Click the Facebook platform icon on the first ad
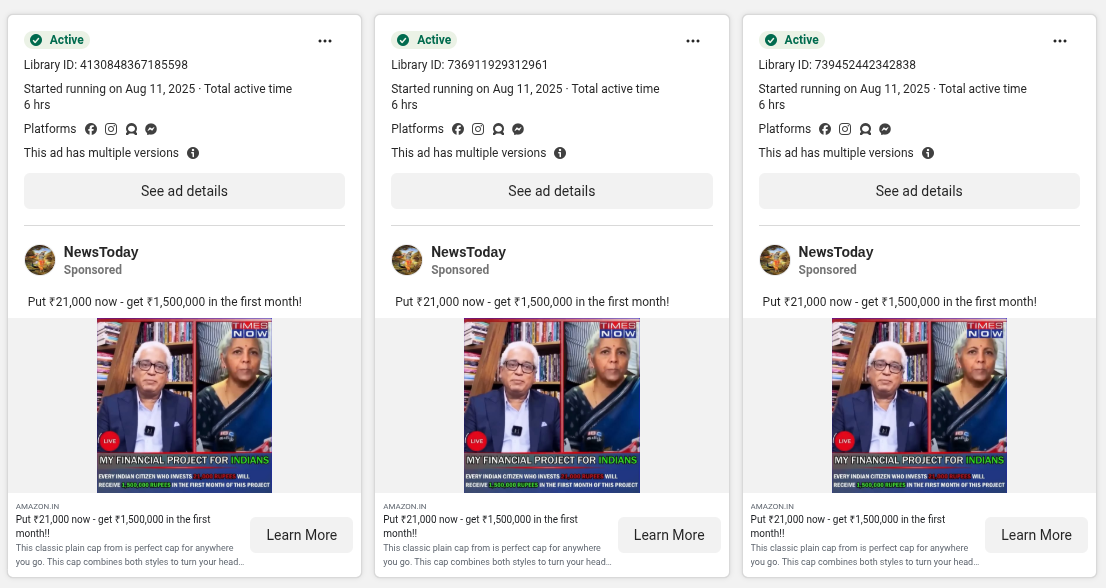Viewport: 1106px width, 588px height. click(91, 129)
